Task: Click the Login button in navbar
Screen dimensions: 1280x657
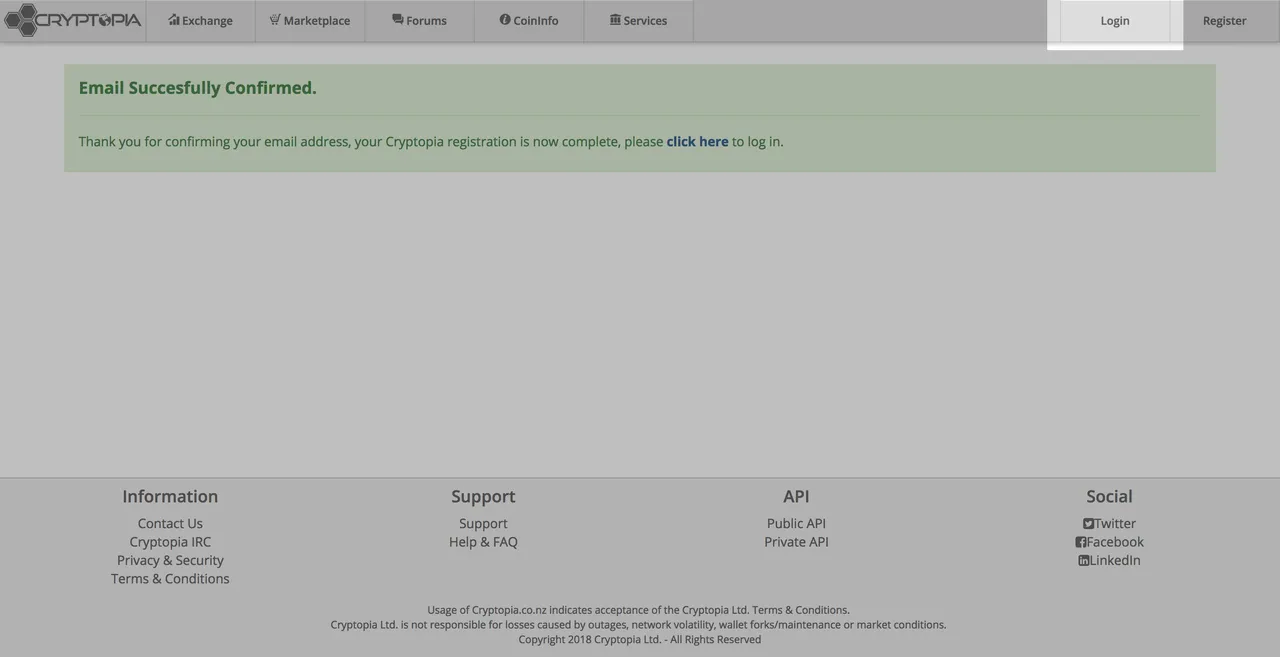Action: pyautogui.click(x=1115, y=21)
